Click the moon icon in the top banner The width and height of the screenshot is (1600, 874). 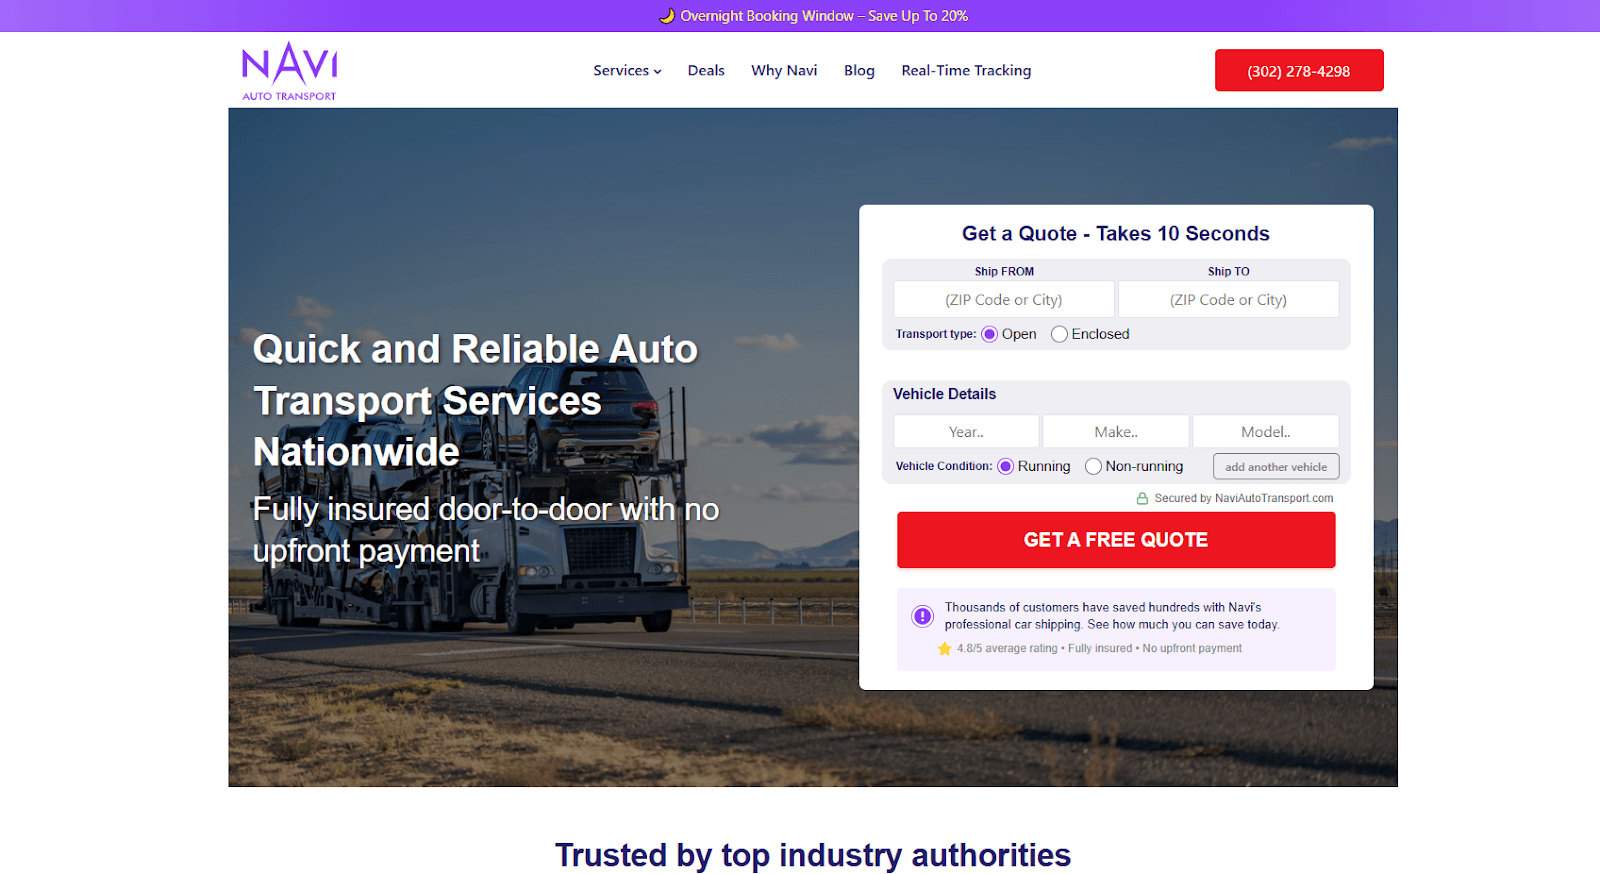(667, 16)
